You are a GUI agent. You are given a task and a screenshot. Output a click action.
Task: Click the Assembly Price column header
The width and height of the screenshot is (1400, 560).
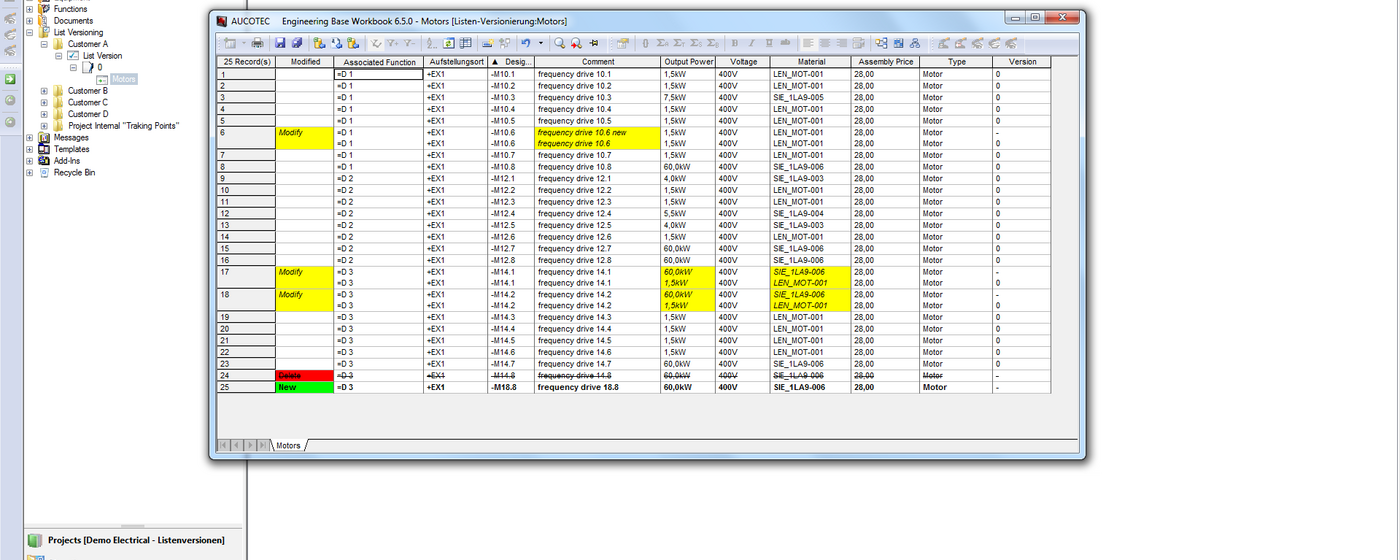(885, 62)
